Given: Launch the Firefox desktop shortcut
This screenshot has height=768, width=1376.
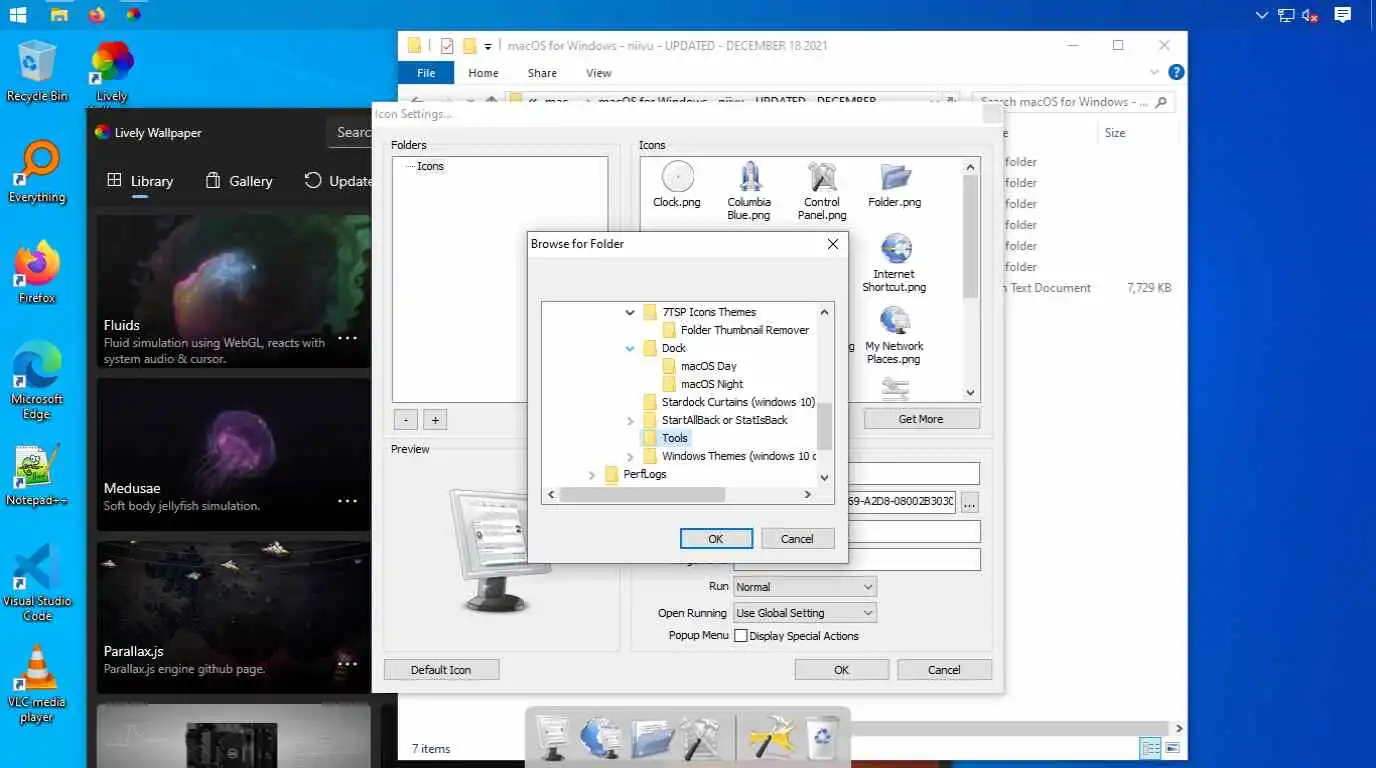Looking at the screenshot, I should pyautogui.click(x=37, y=273).
